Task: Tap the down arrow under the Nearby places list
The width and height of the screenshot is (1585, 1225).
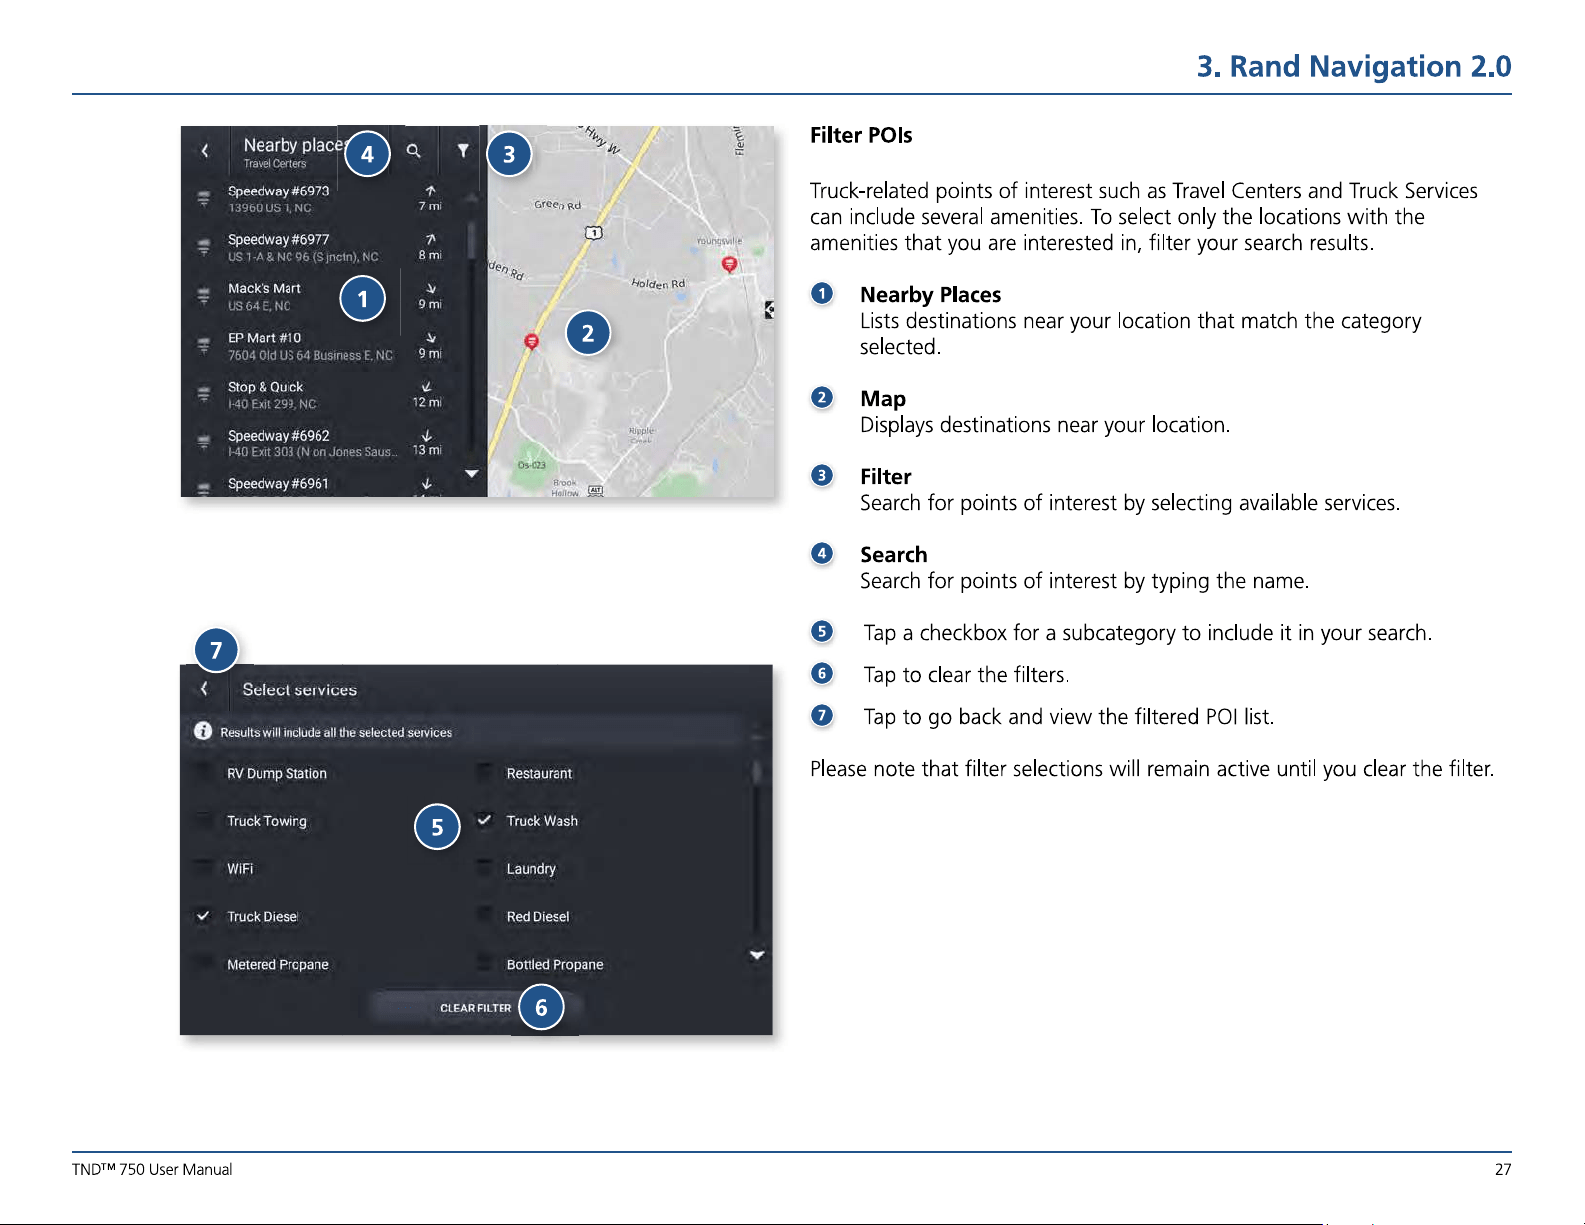Action: (472, 473)
